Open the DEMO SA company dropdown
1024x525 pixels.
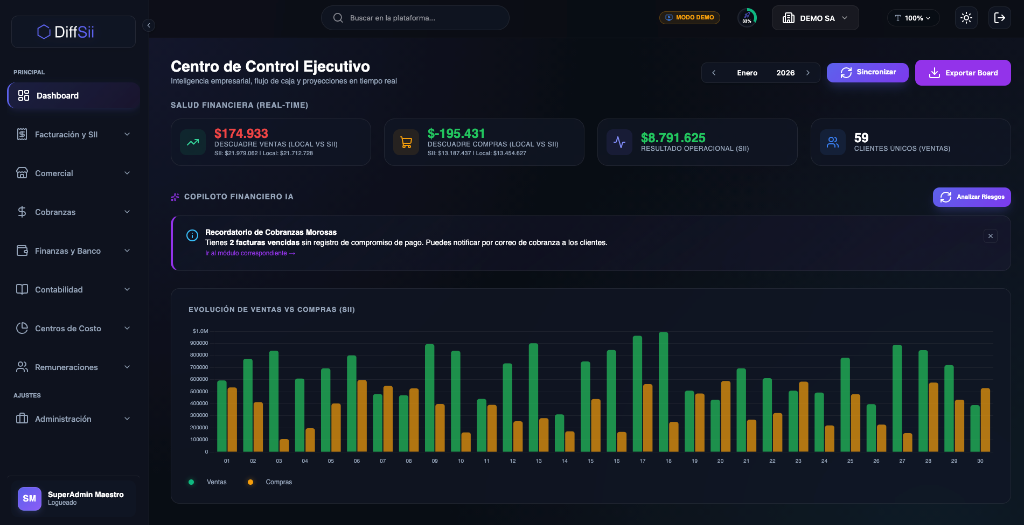815,18
